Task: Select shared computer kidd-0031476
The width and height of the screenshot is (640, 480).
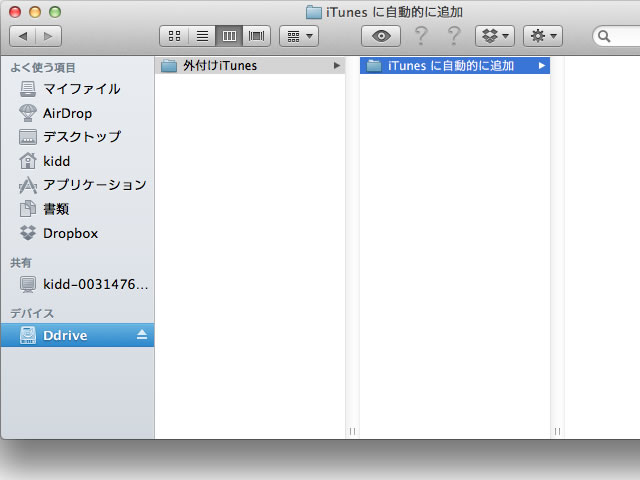Action: [78, 284]
